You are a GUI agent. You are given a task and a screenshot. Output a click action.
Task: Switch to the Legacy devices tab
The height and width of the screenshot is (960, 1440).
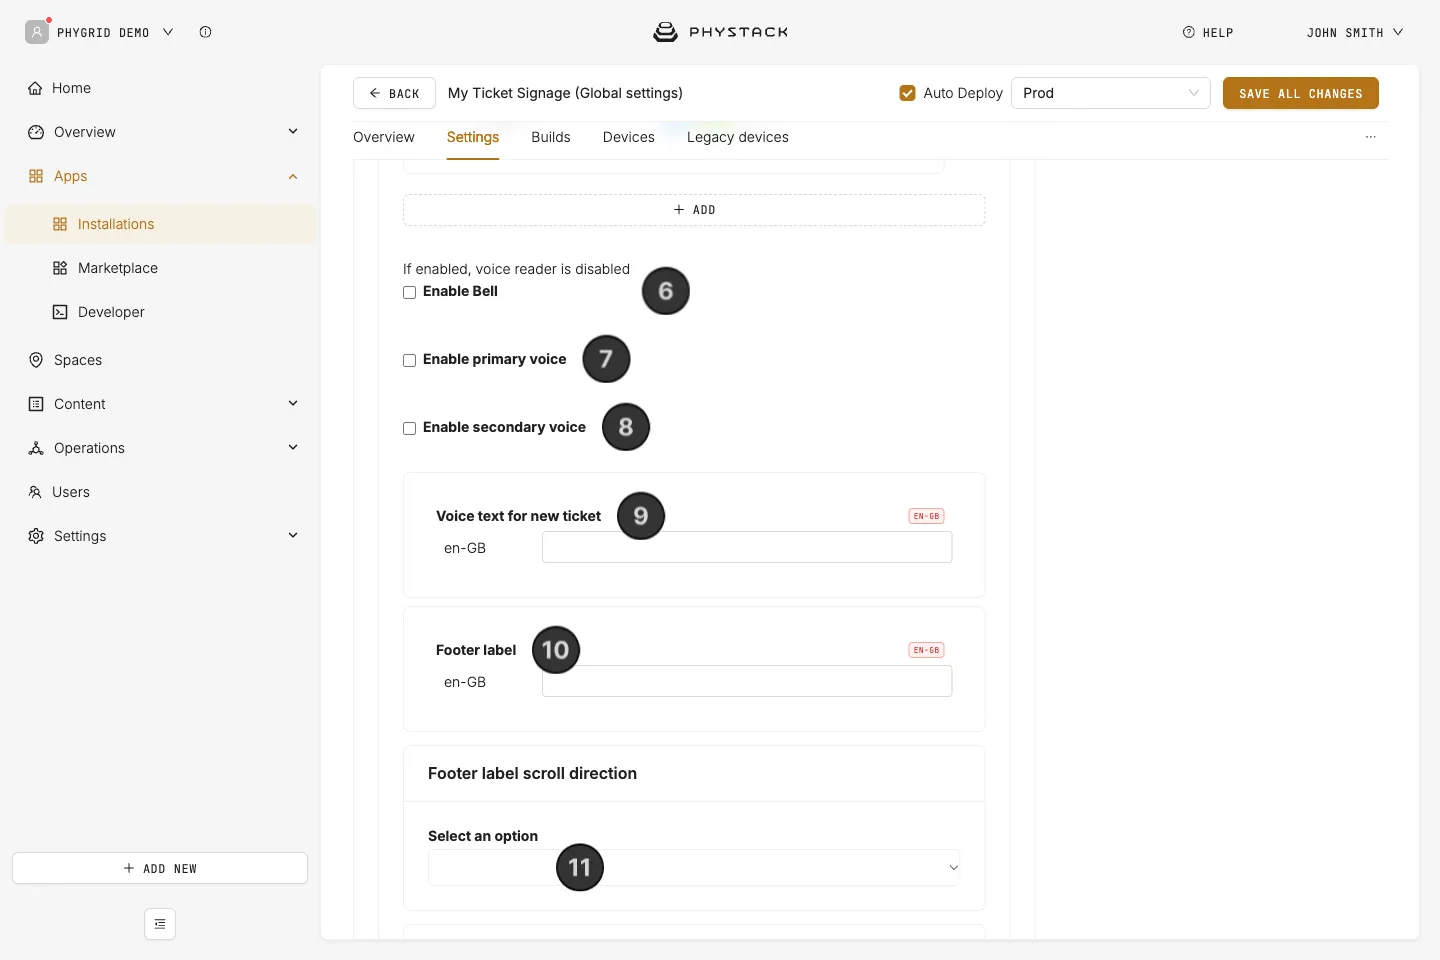pyautogui.click(x=738, y=137)
